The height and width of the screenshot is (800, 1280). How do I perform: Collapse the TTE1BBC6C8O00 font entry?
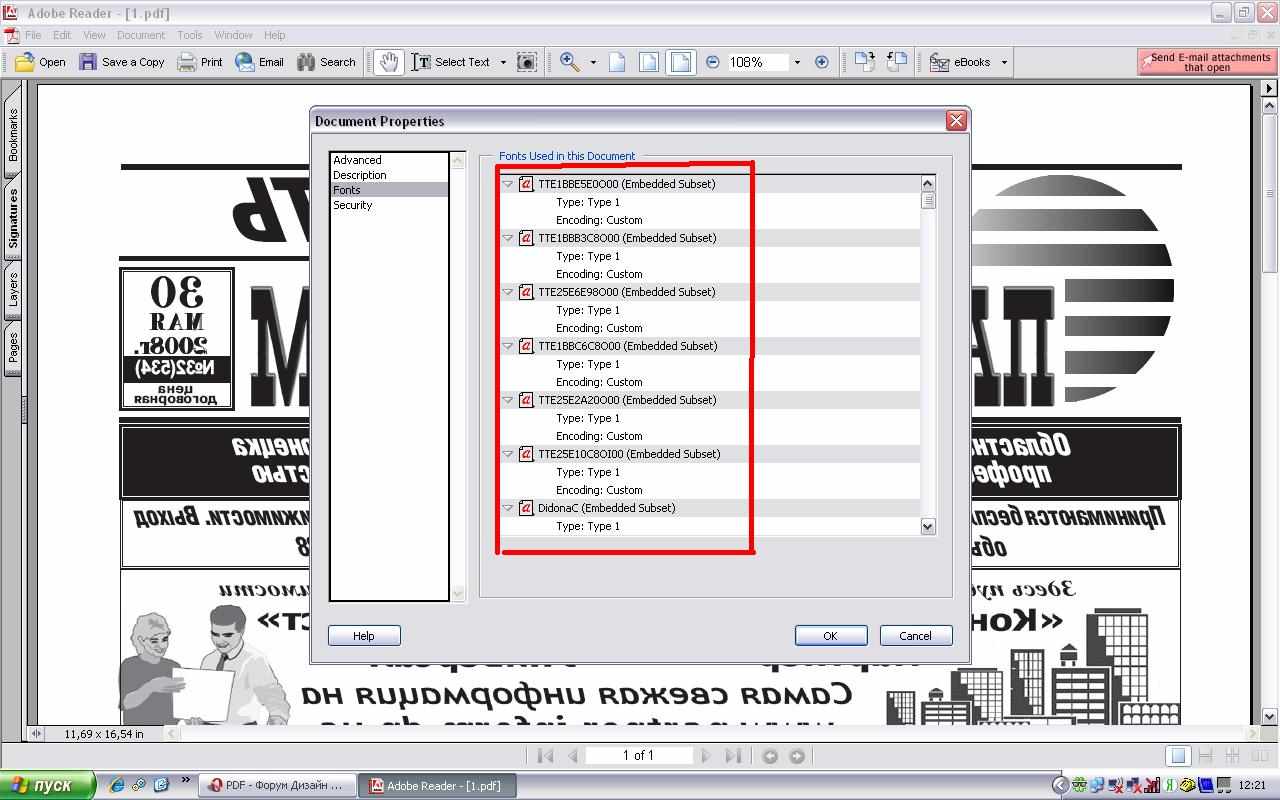coord(508,346)
